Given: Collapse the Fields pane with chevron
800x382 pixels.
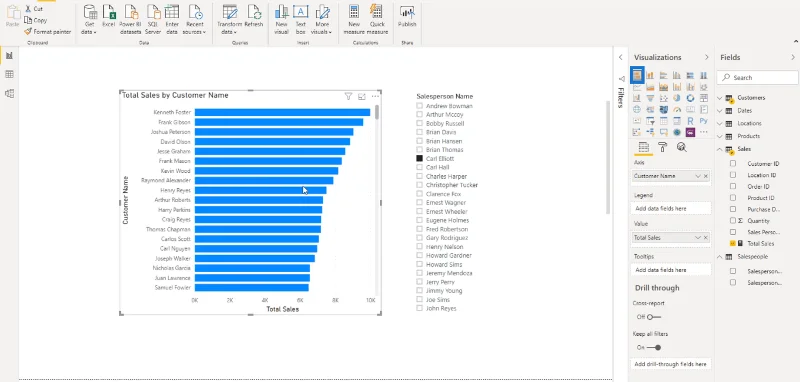Looking at the screenshot, I should point(793,57).
